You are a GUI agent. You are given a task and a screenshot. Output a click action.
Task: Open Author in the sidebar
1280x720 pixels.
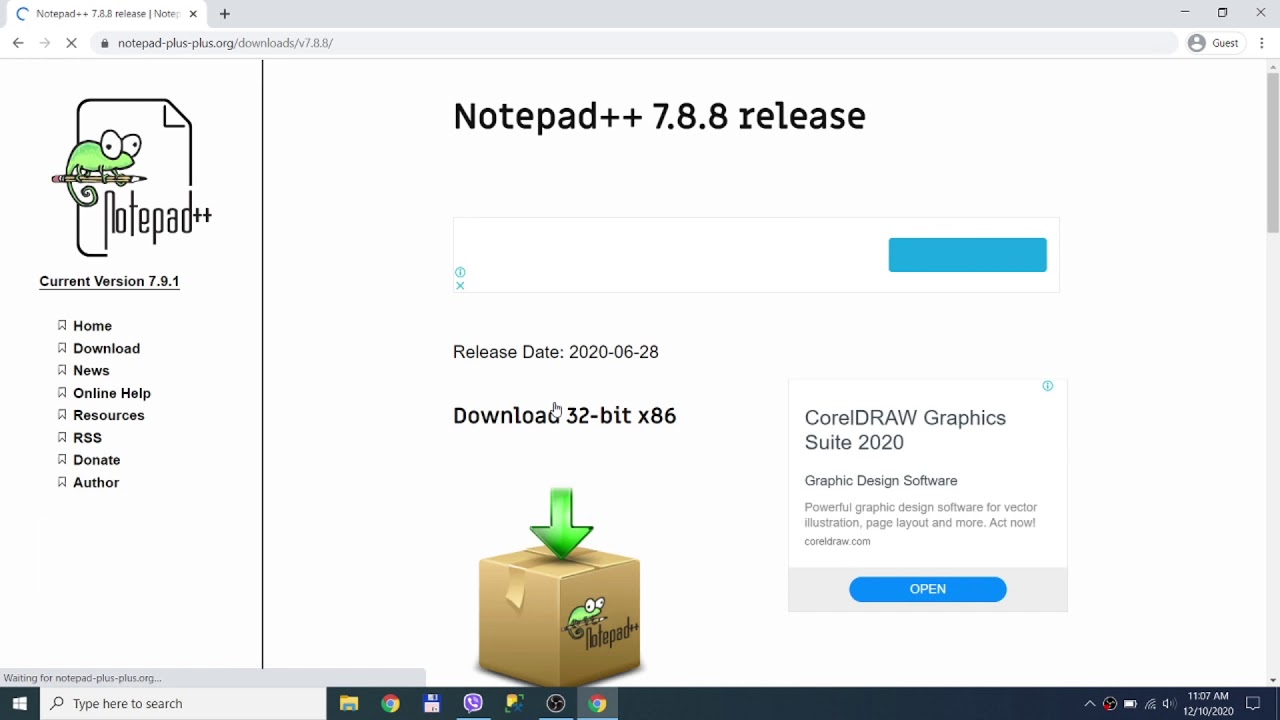[x=96, y=482]
